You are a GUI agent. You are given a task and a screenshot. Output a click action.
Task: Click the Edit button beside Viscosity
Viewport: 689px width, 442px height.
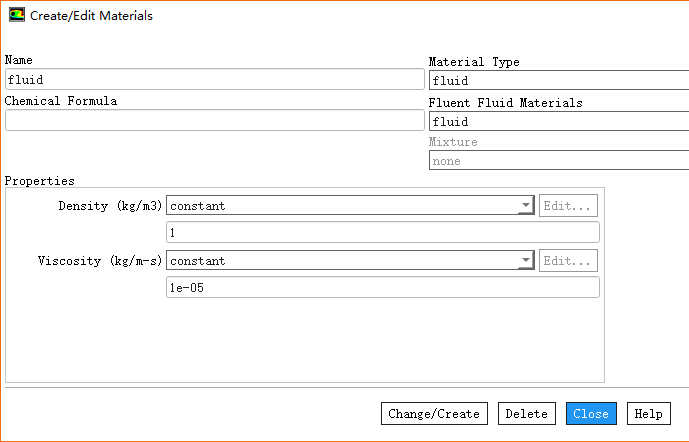click(x=568, y=261)
